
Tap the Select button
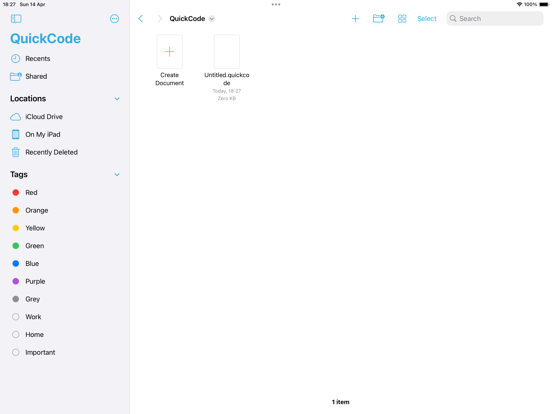click(x=427, y=19)
